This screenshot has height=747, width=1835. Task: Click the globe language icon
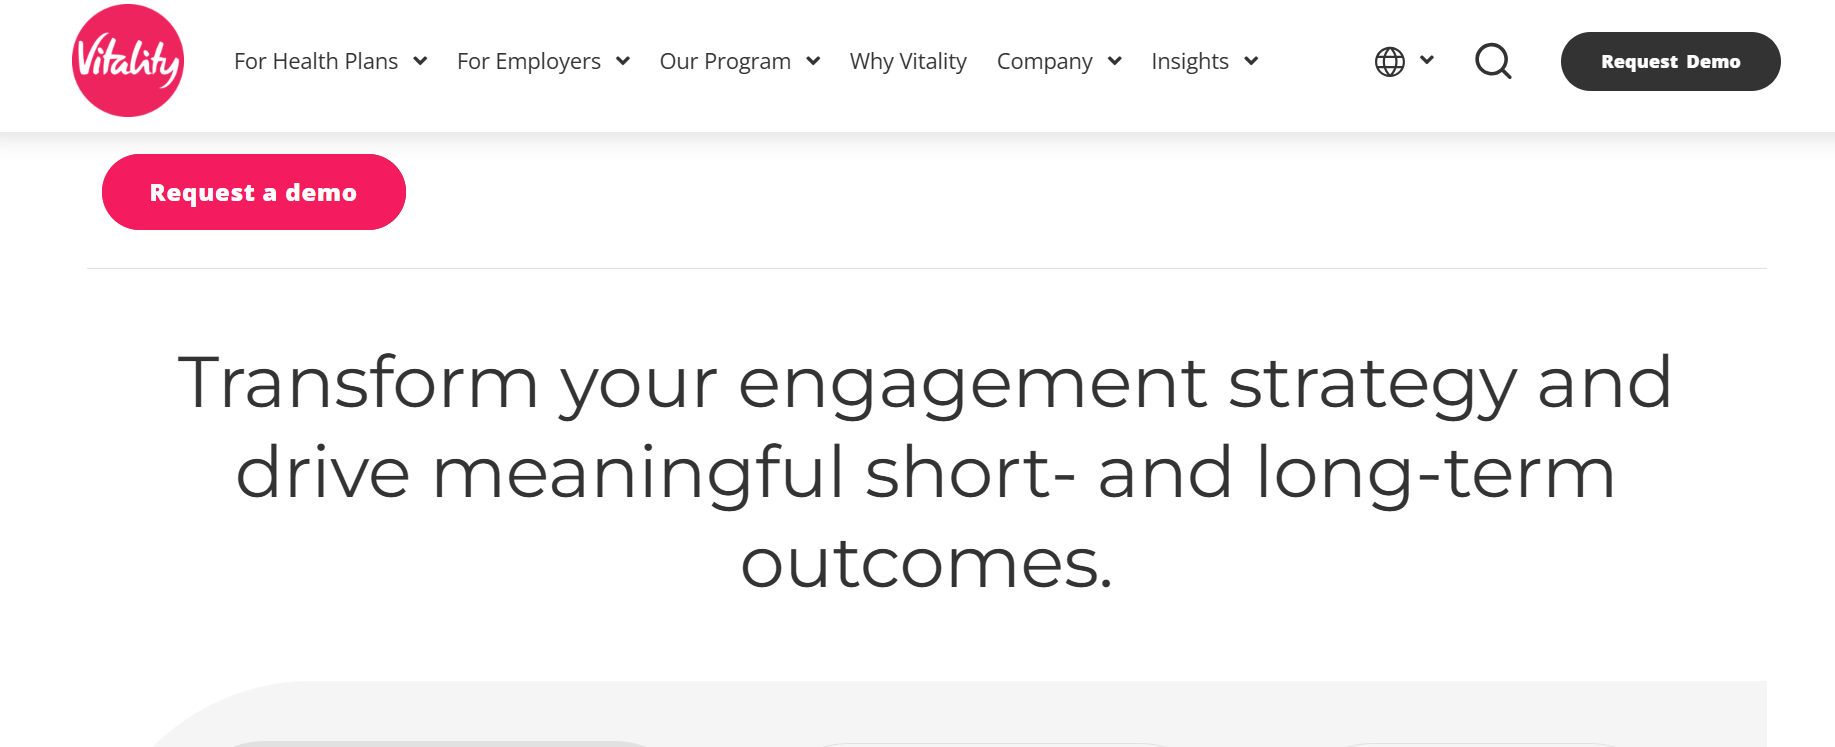click(x=1389, y=62)
